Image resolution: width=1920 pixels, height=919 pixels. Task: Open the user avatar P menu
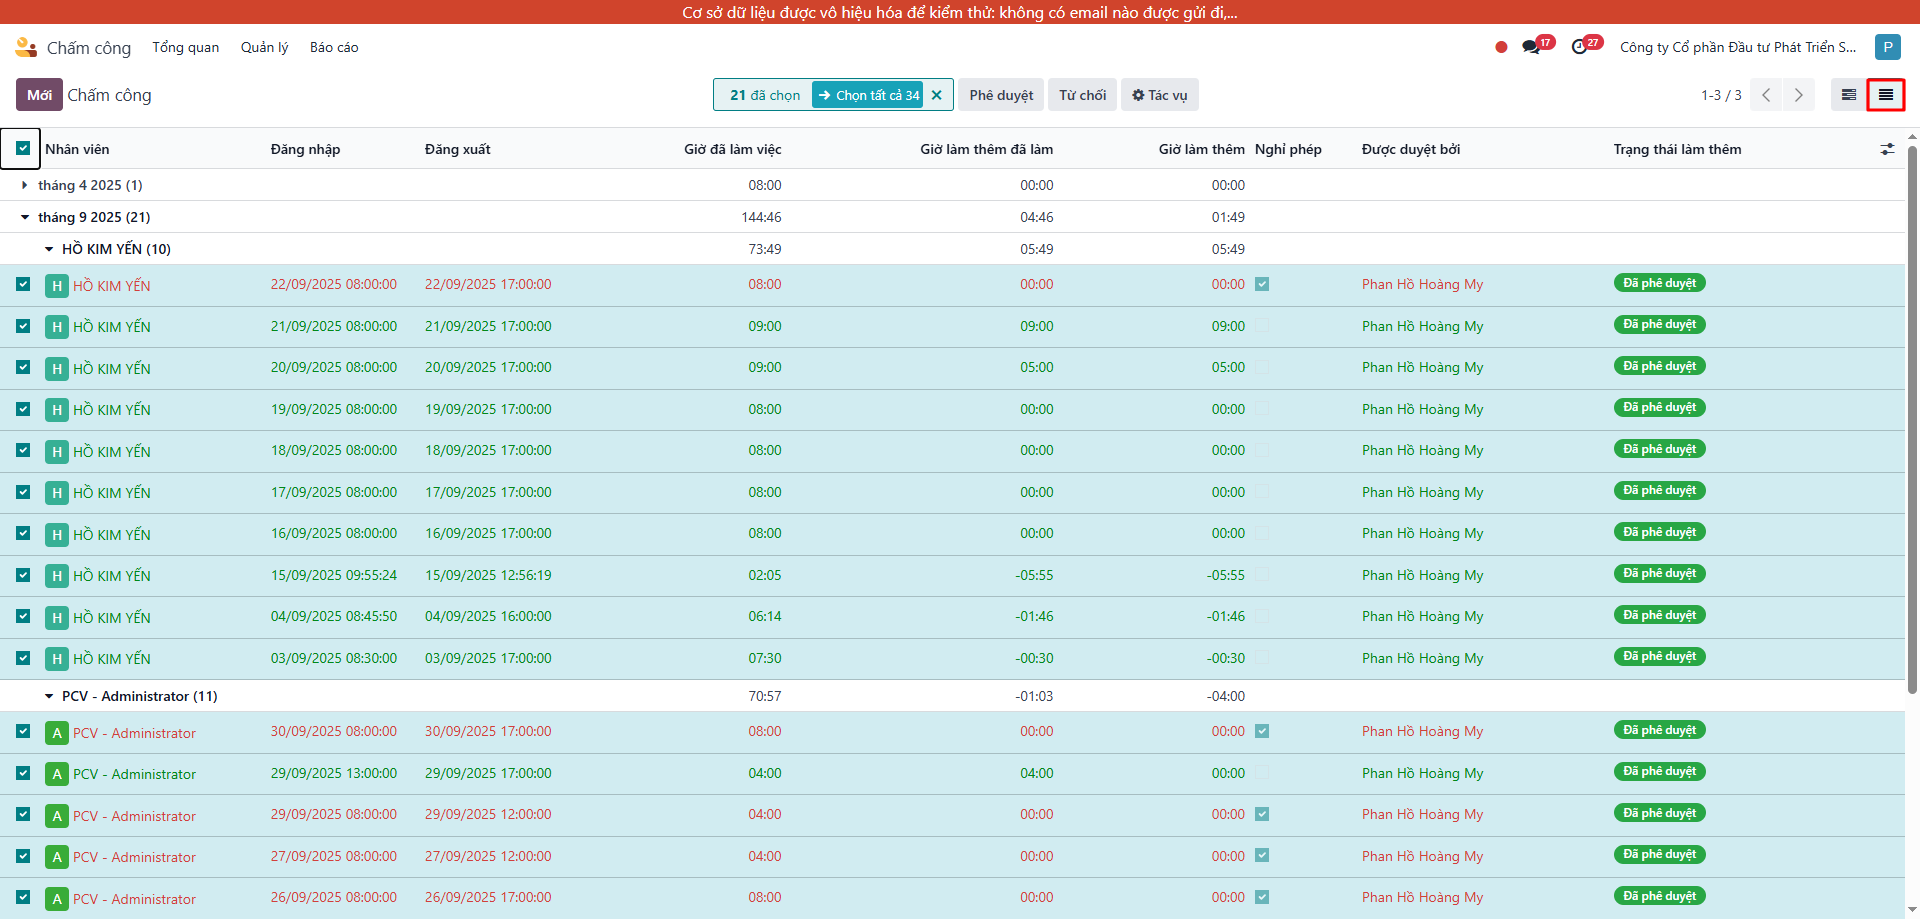(x=1887, y=47)
